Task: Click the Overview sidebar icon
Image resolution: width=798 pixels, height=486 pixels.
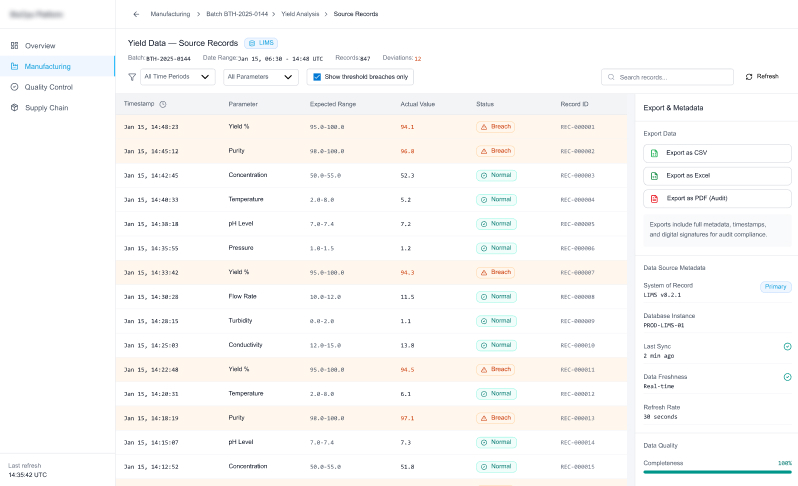Action: (x=14, y=46)
